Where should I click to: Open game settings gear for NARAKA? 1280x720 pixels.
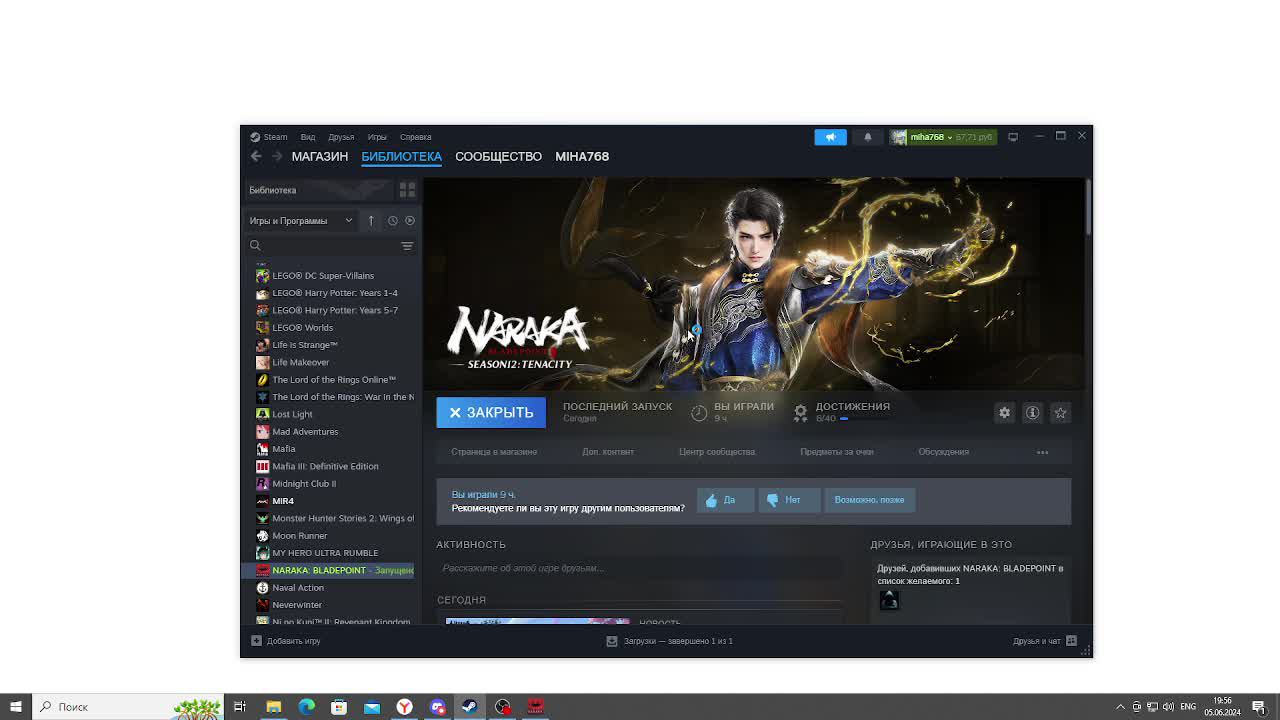1004,412
